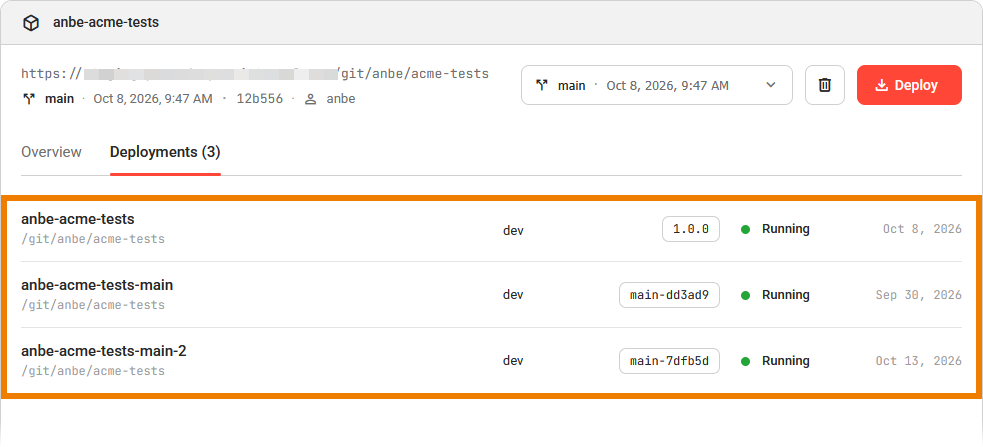983x447 pixels.
Task: Click the main-dd3ad9 version badge
Action: tap(670, 295)
